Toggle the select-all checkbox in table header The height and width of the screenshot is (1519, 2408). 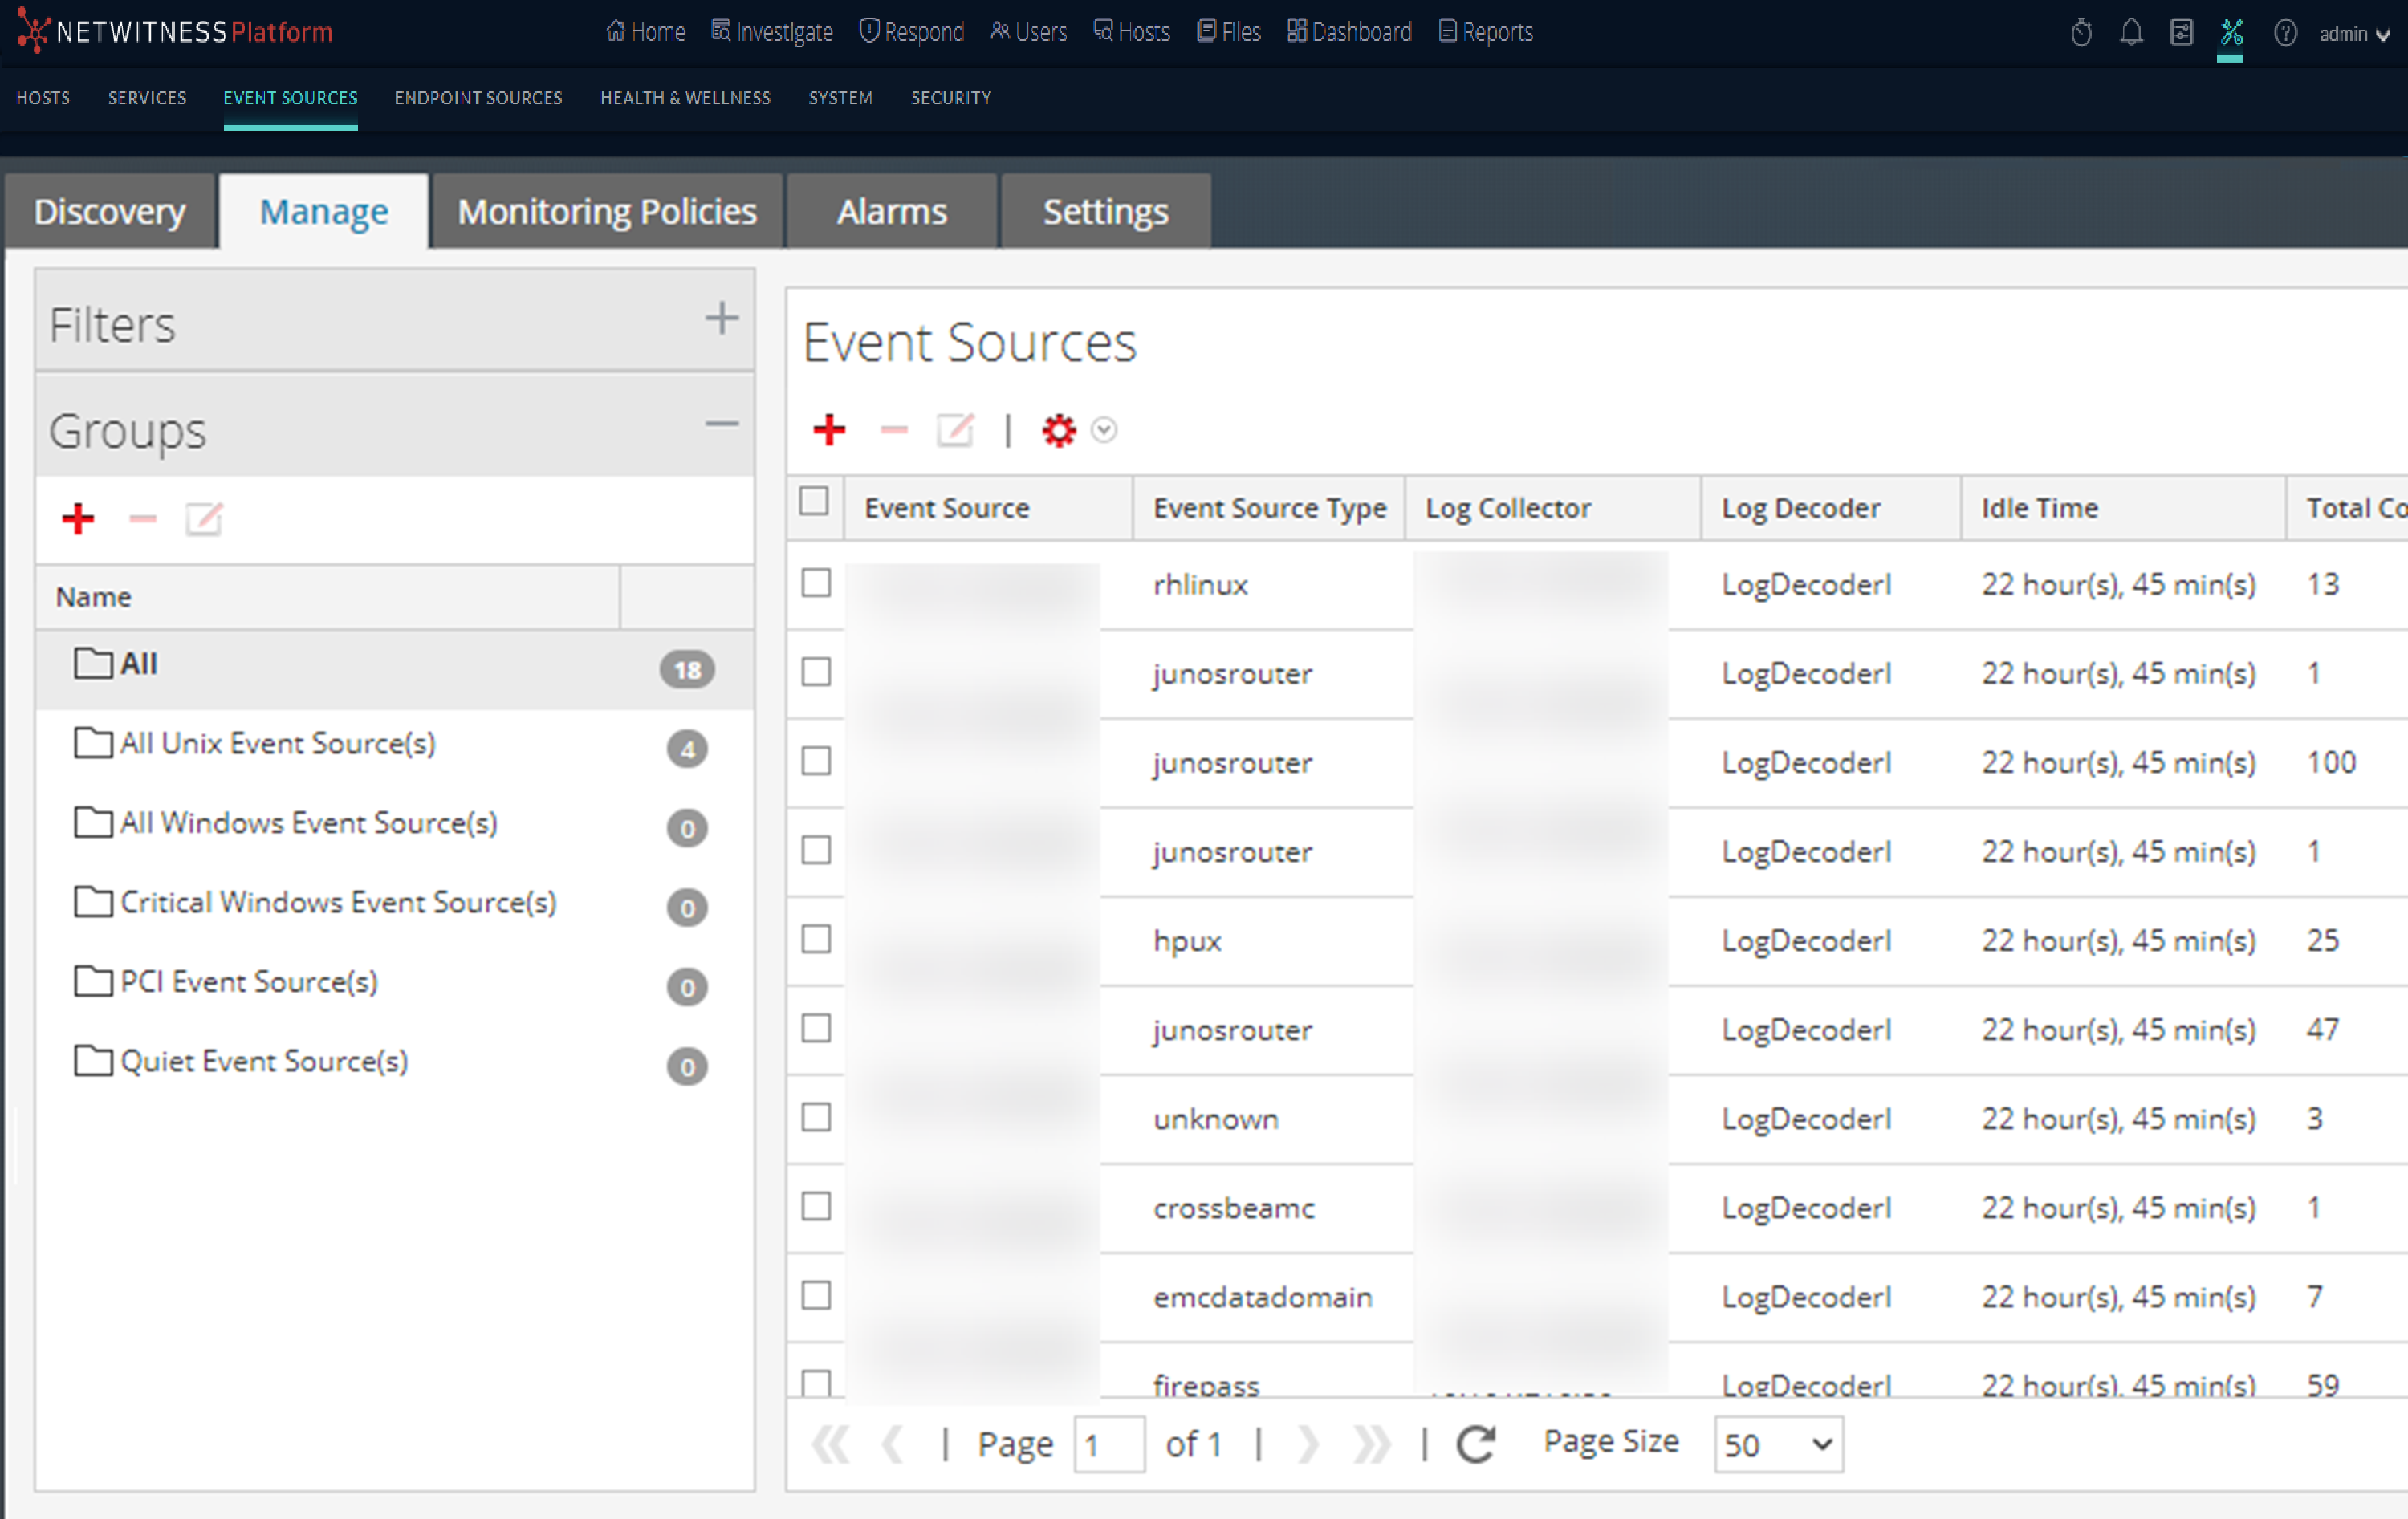pos(814,501)
